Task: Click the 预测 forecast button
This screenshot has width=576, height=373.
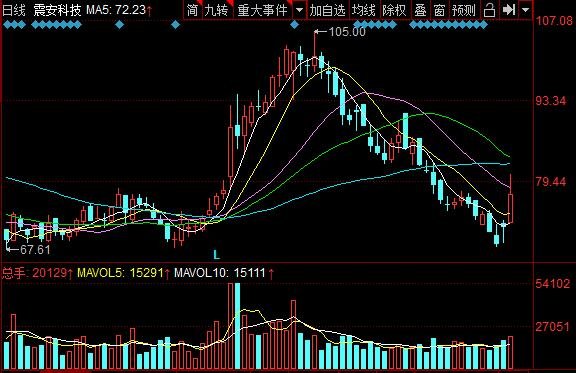Action: pyautogui.click(x=464, y=10)
